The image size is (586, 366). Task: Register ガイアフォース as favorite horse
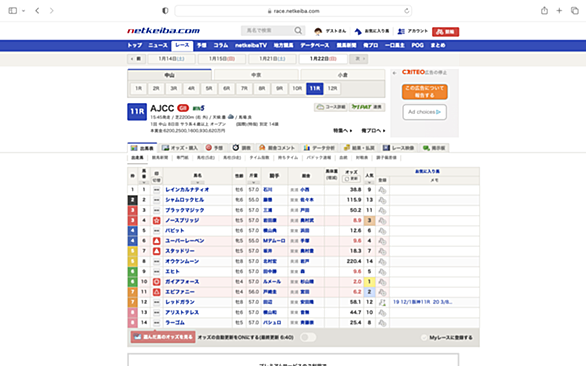coord(382,282)
